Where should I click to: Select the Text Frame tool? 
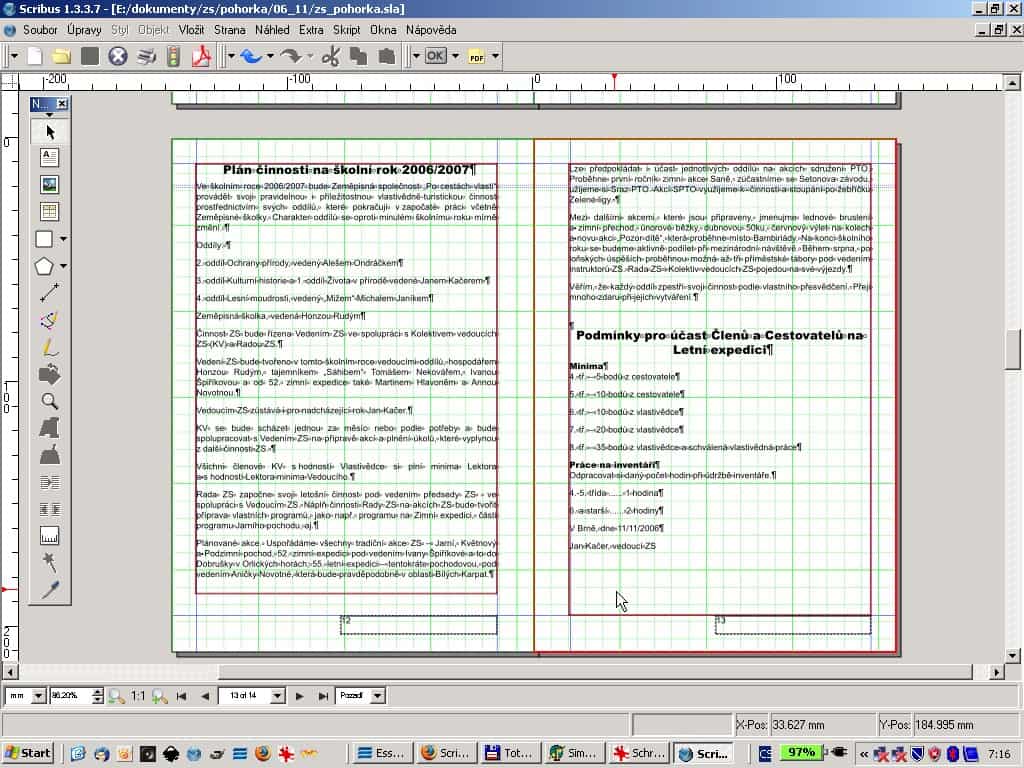[49, 157]
